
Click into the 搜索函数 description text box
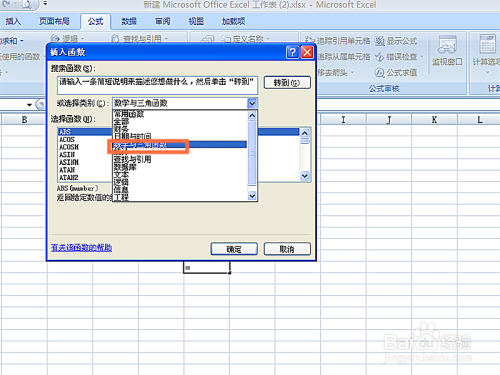pyautogui.click(x=157, y=85)
